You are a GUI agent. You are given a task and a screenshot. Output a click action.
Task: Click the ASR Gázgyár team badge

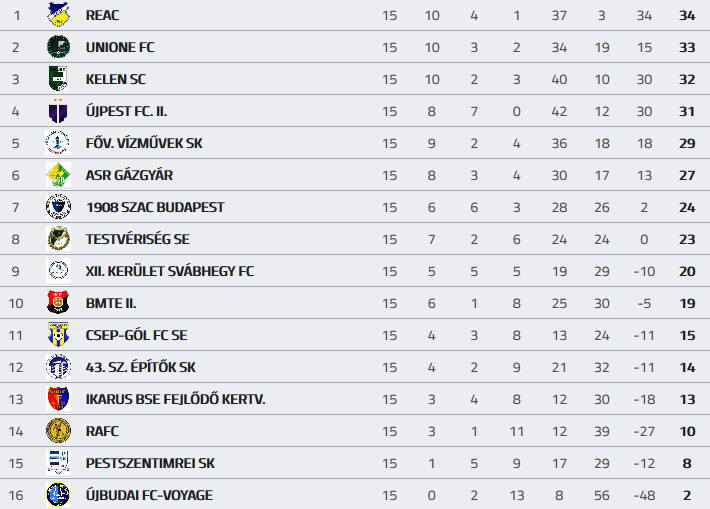[x=58, y=175]
